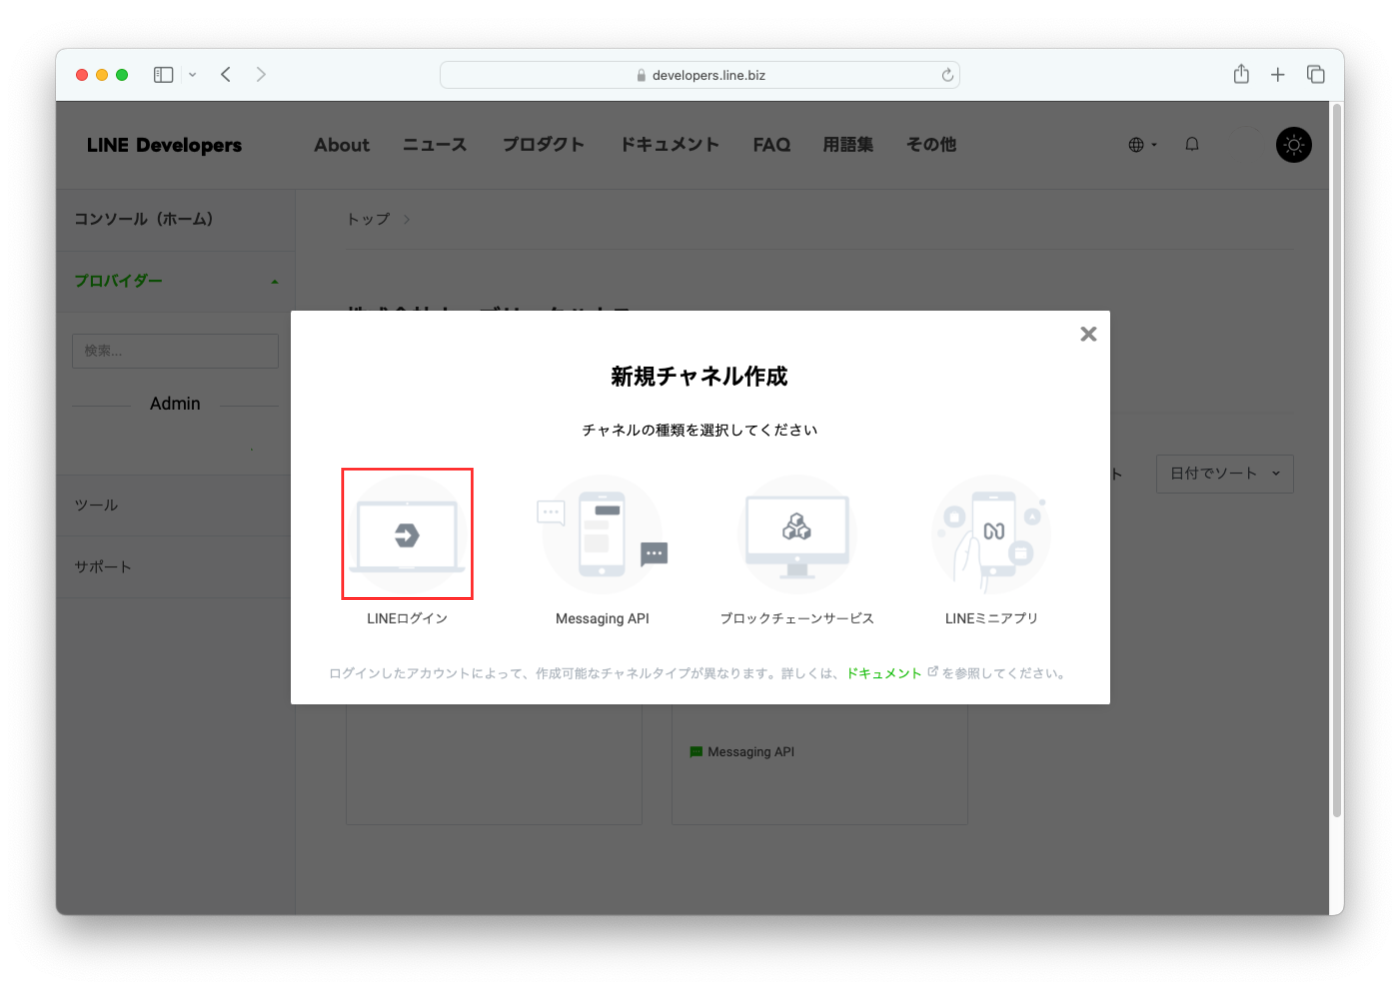Open a new tab with plus icon
This screenshot has width=1400, height=1000.
pyautogui.click(x=1278, y=75)
